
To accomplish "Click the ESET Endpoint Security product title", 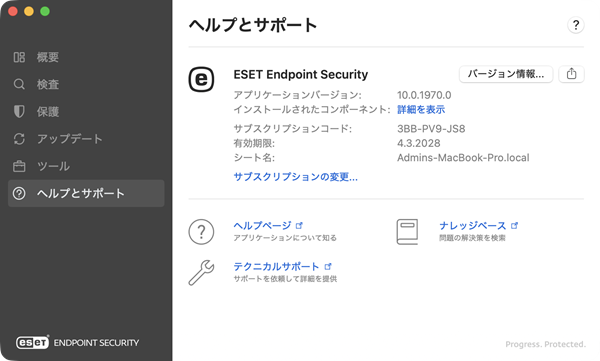I will 301,74.
